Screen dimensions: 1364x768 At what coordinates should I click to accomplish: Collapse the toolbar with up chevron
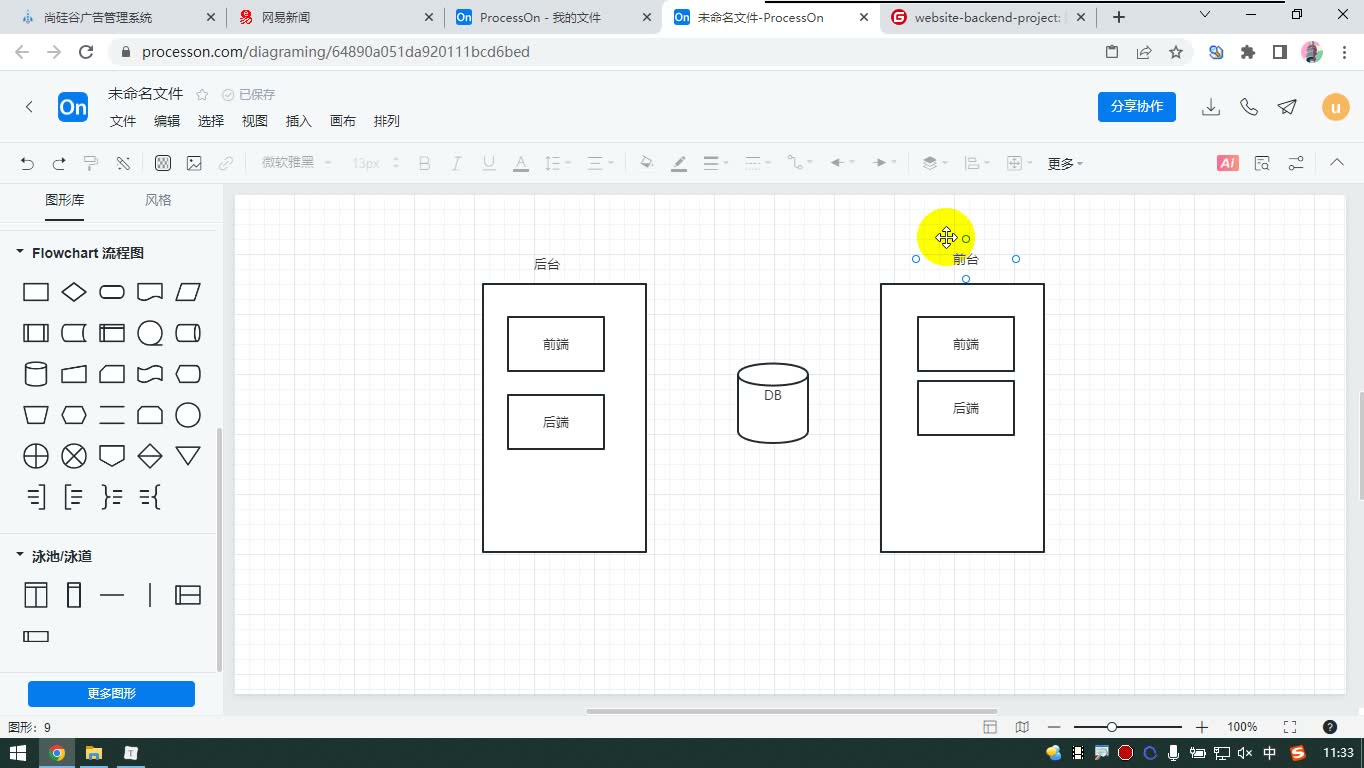[x=1336, y=163]
